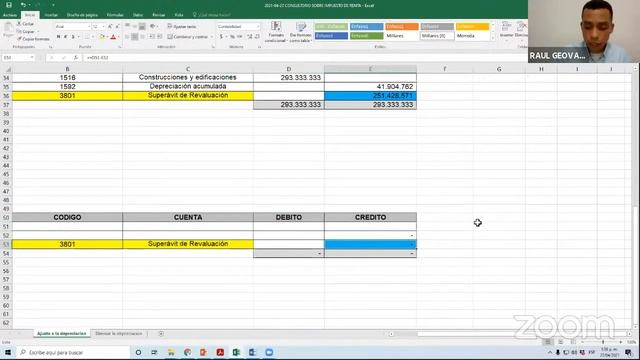Click the Insert Function (fx) button
640x360 pixels.
point(76,58)
